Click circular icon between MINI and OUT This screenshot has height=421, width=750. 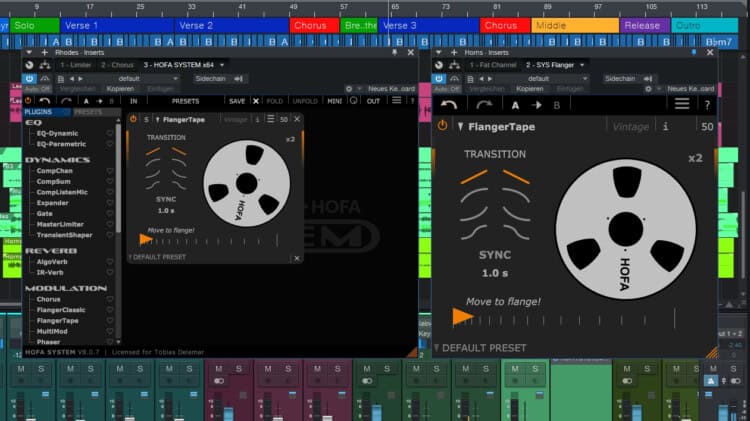pos(353,100)
